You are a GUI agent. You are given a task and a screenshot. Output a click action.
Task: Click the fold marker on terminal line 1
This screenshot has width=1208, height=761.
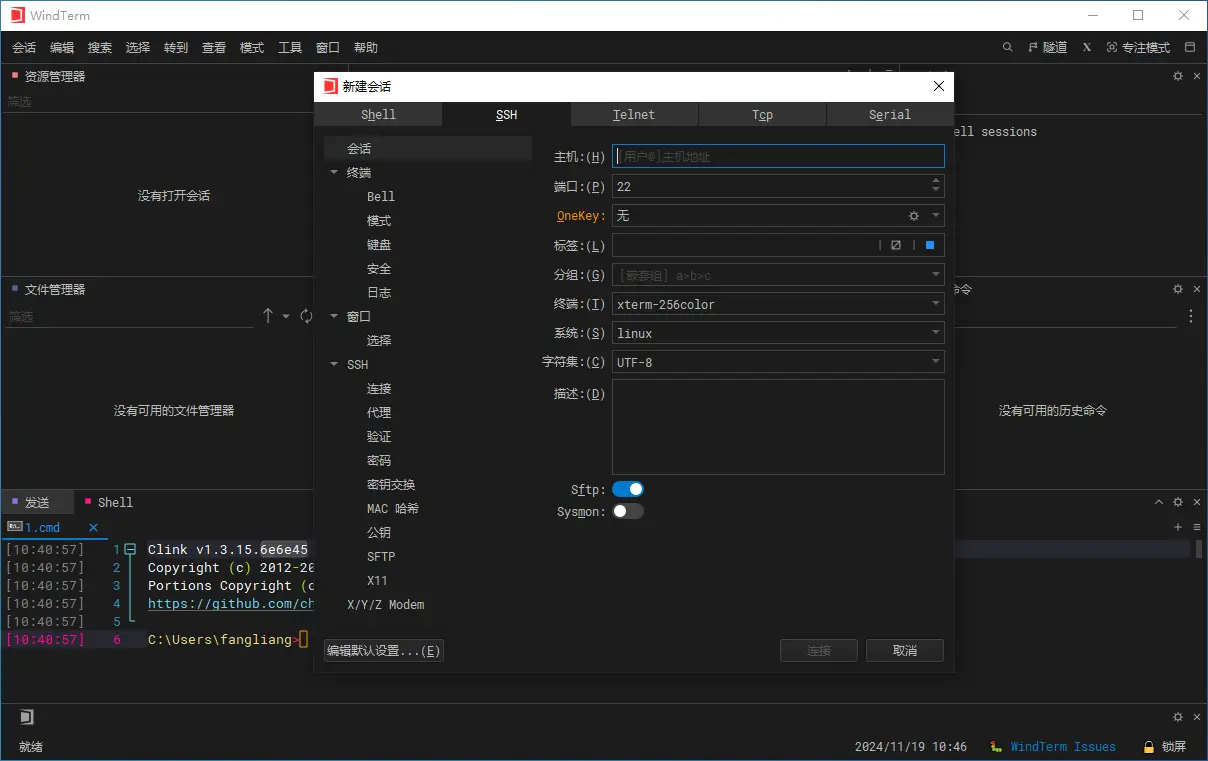pos(130,550)
